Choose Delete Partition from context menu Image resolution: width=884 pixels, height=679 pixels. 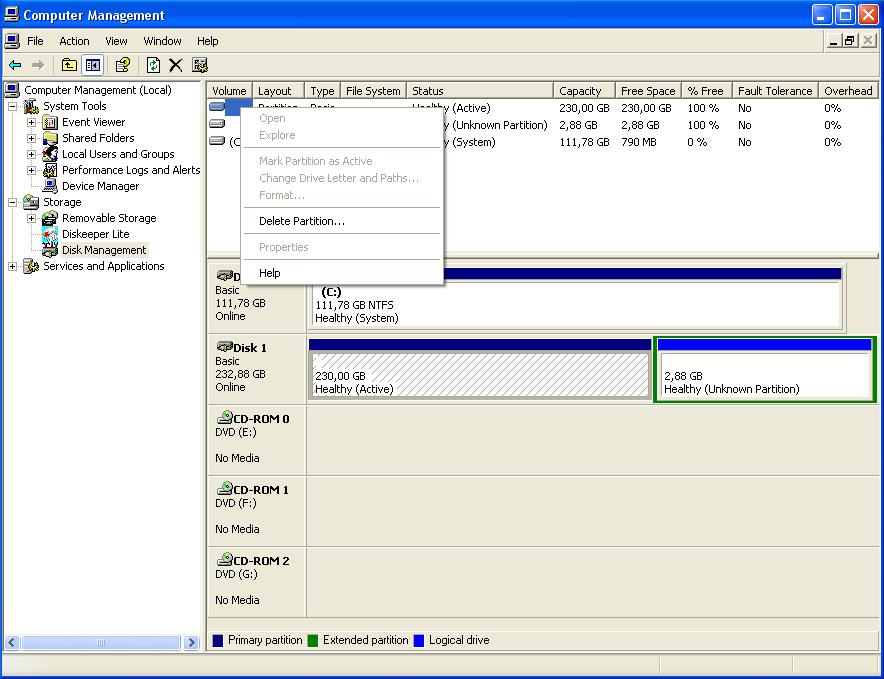tap(342, 221)
